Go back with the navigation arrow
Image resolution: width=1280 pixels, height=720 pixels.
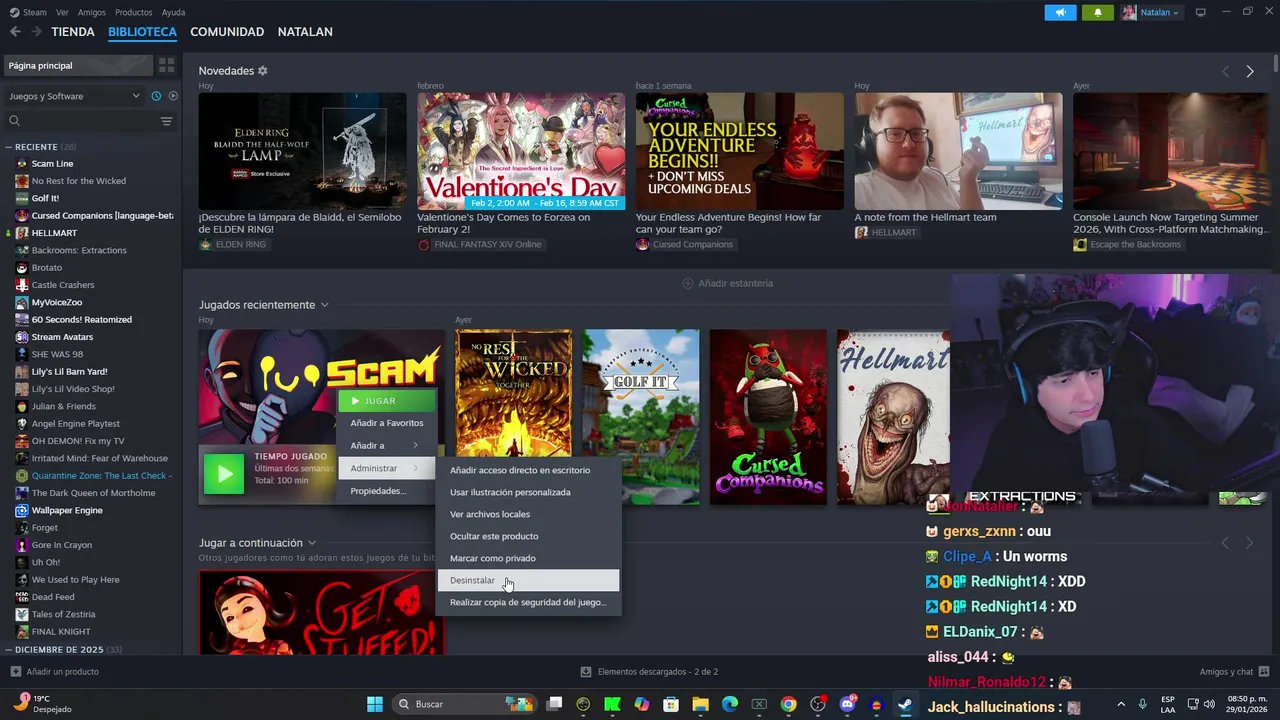tap(15, 32)
